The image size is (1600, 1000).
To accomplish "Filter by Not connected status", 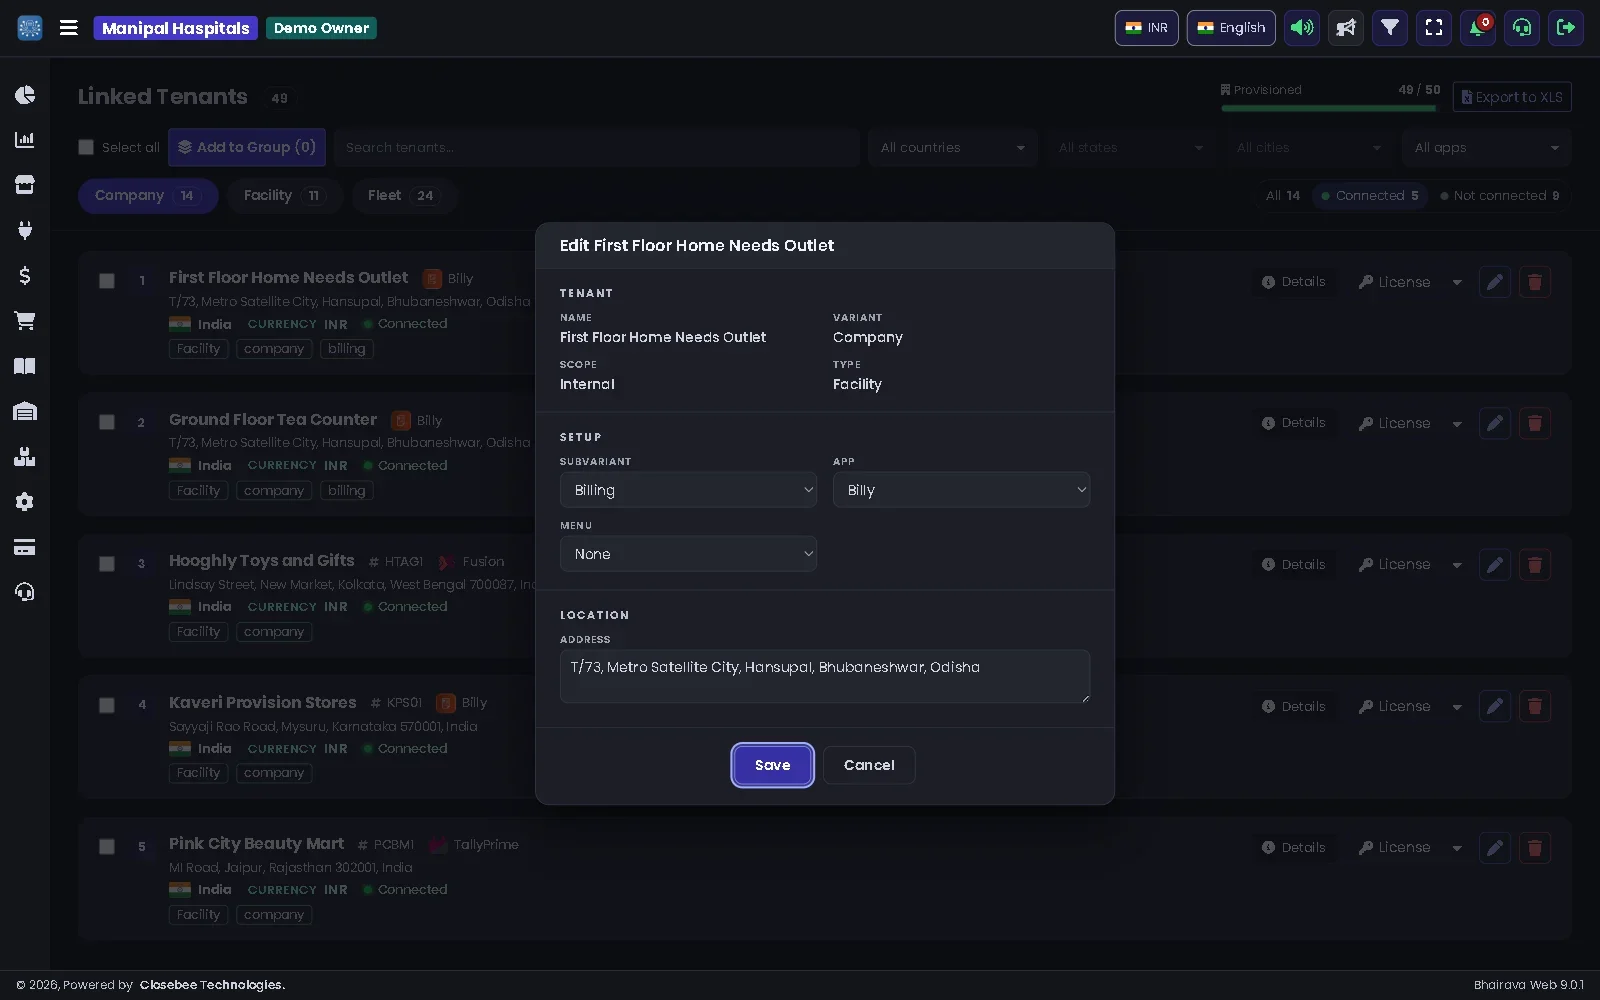I will 1500,196.
